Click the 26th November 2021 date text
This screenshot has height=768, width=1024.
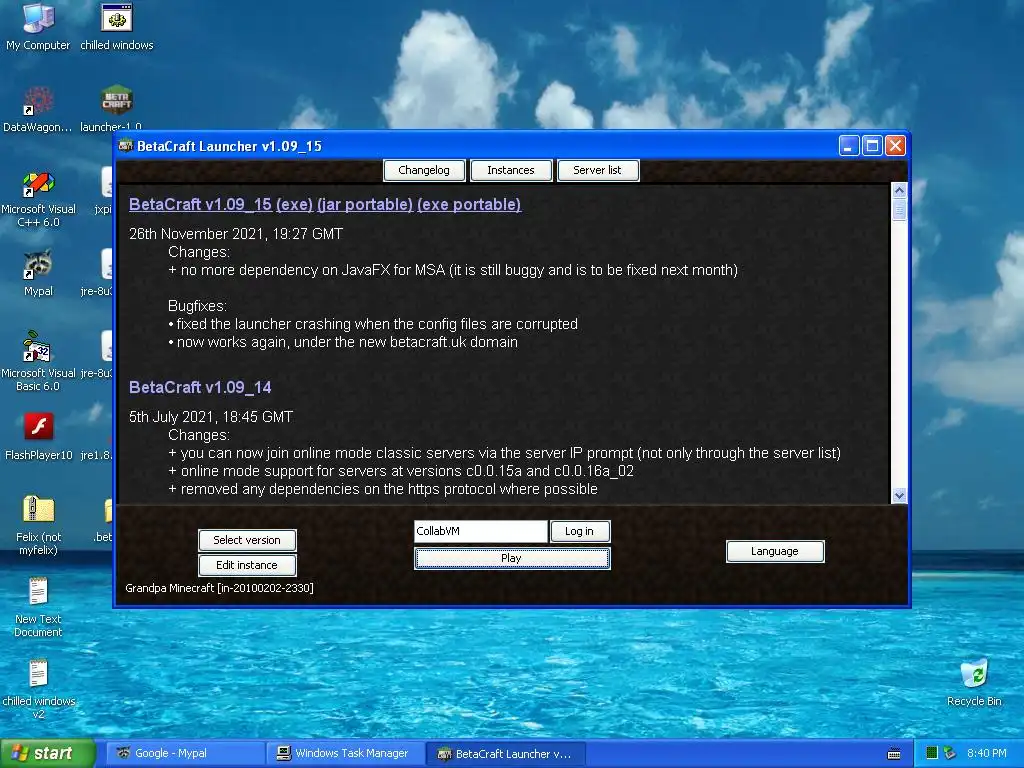point(236,234)
